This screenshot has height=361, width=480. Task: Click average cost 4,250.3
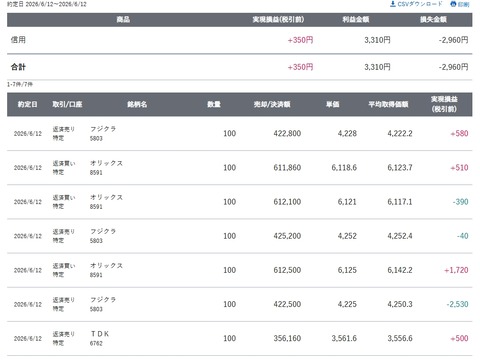[x=400, y=304]
